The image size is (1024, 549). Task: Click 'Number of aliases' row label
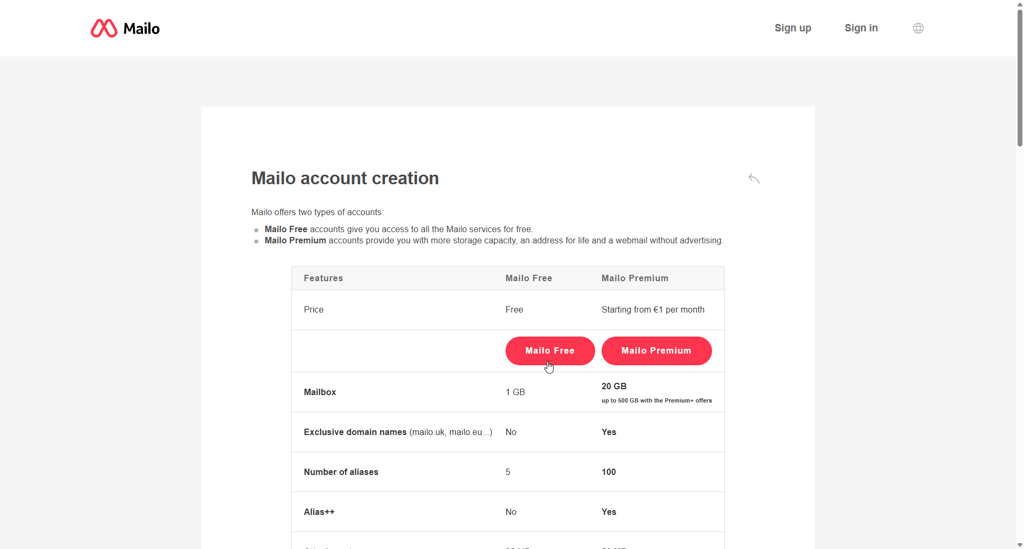pos(341,472)
